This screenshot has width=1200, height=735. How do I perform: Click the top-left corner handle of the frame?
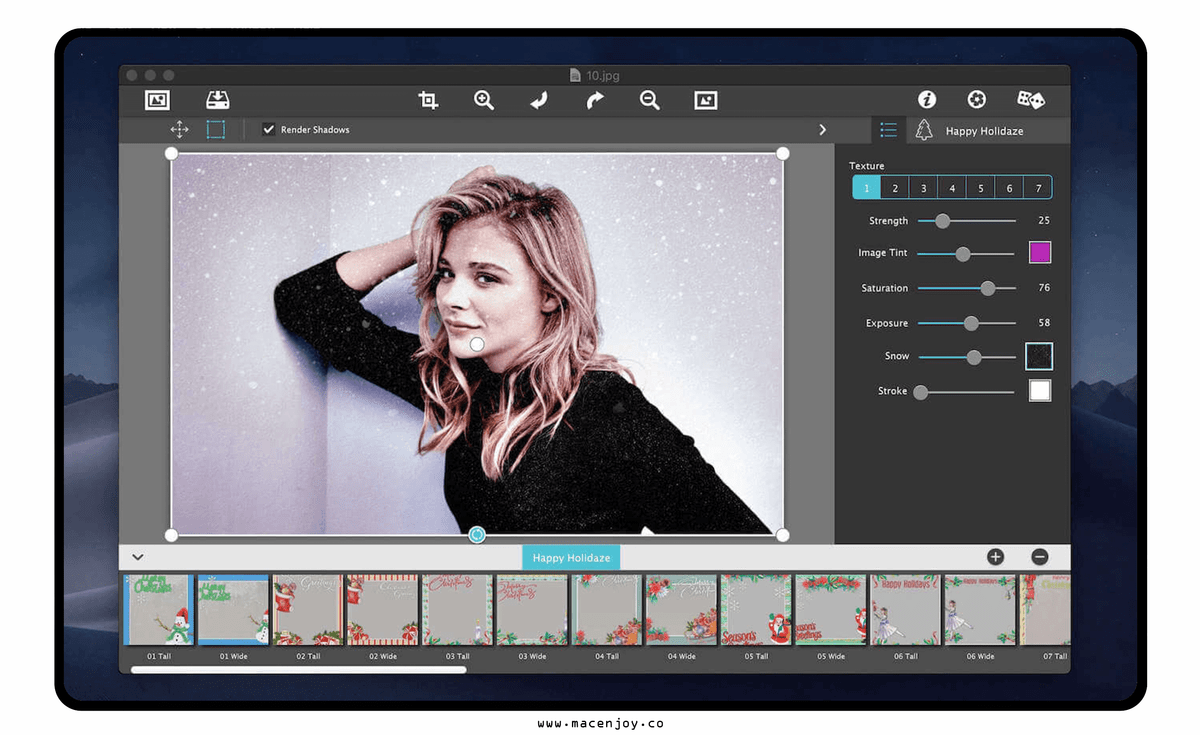[171, 153]
